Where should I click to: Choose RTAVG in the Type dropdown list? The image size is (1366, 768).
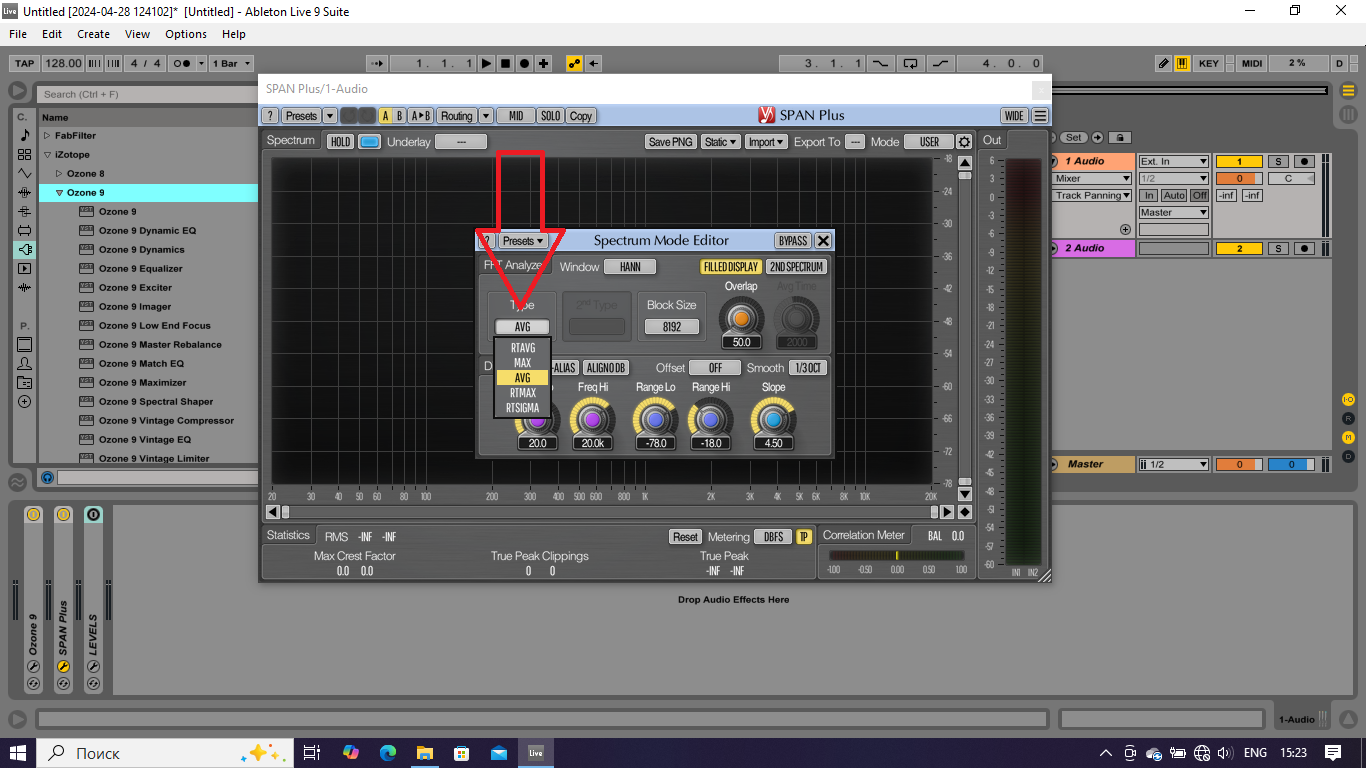point(523,348)
